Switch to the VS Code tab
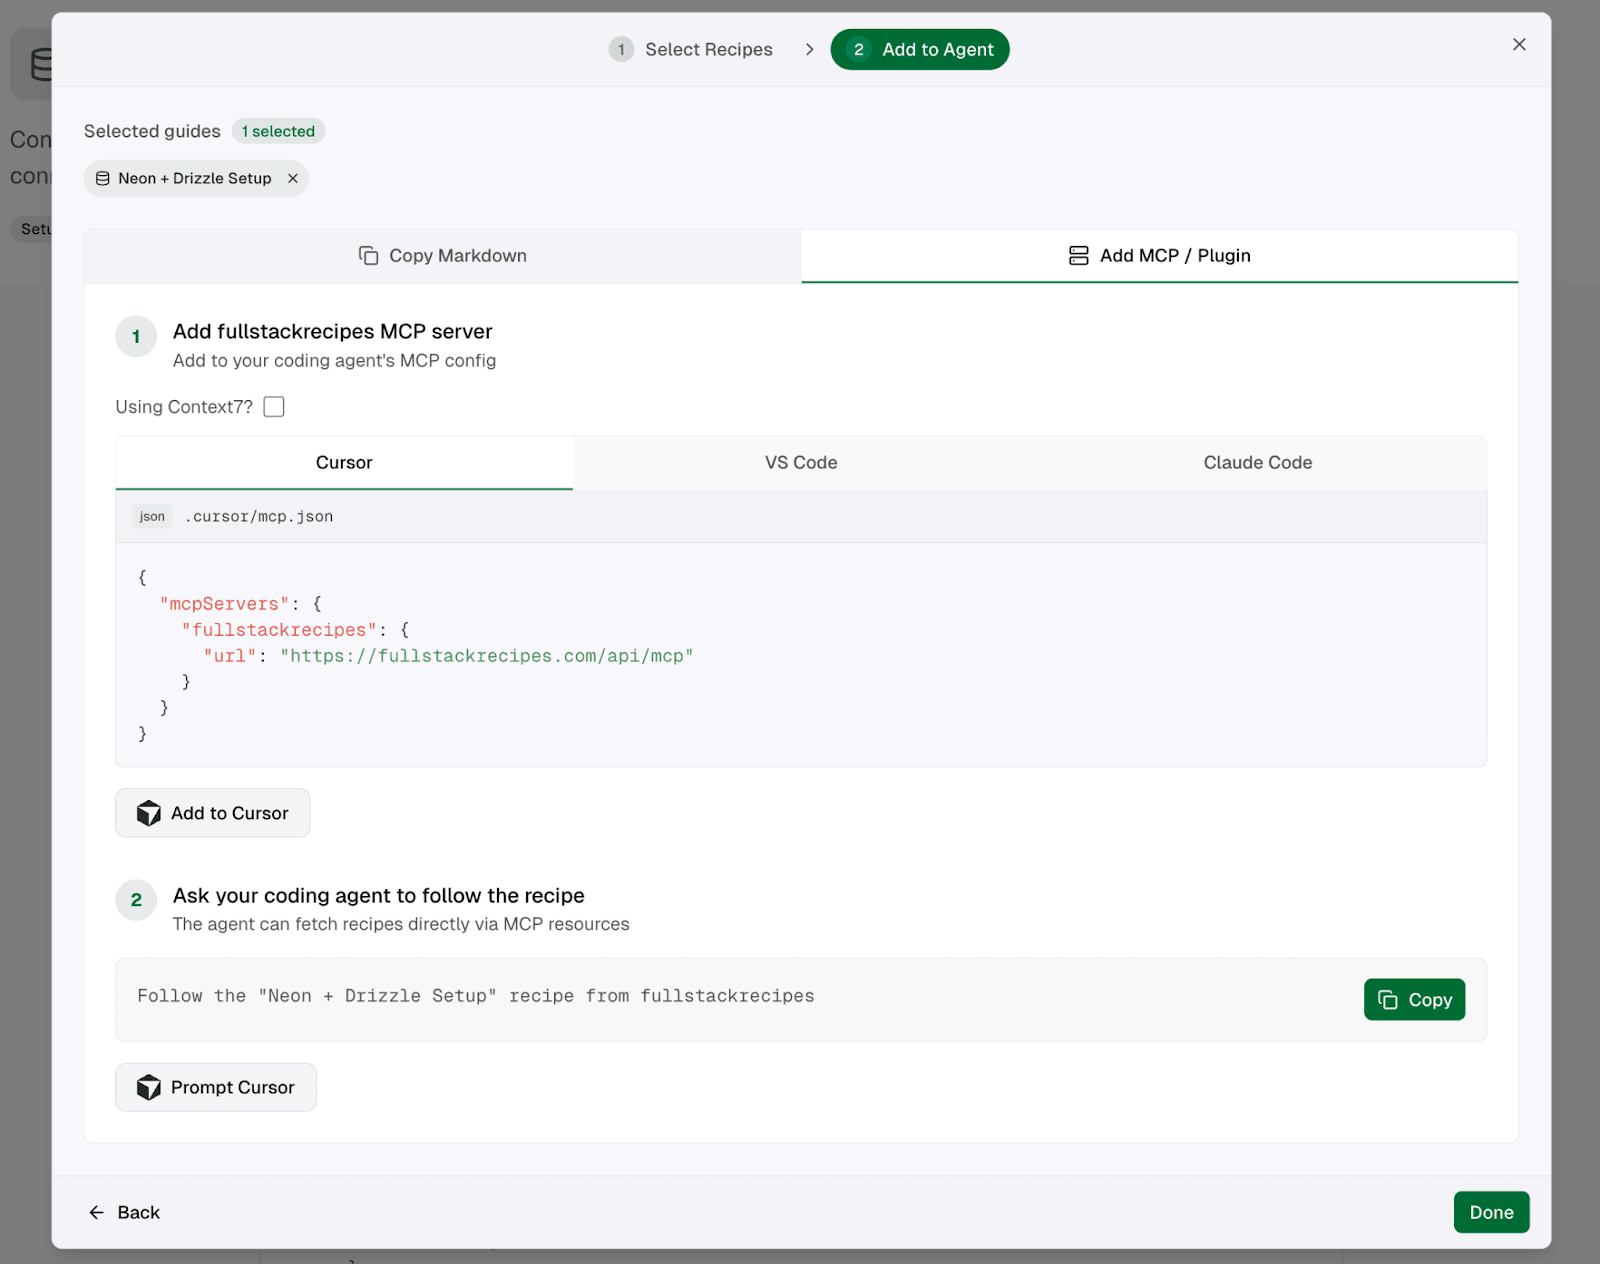1600x1264 pixels. click(x=801, y=463)
